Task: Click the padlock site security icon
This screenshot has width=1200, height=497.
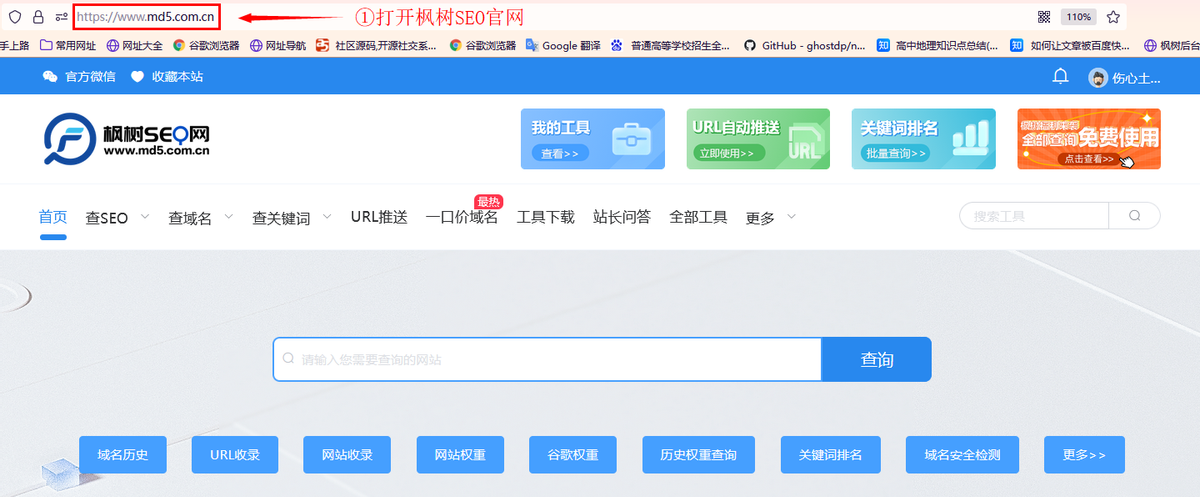Action: pos(38,17)
